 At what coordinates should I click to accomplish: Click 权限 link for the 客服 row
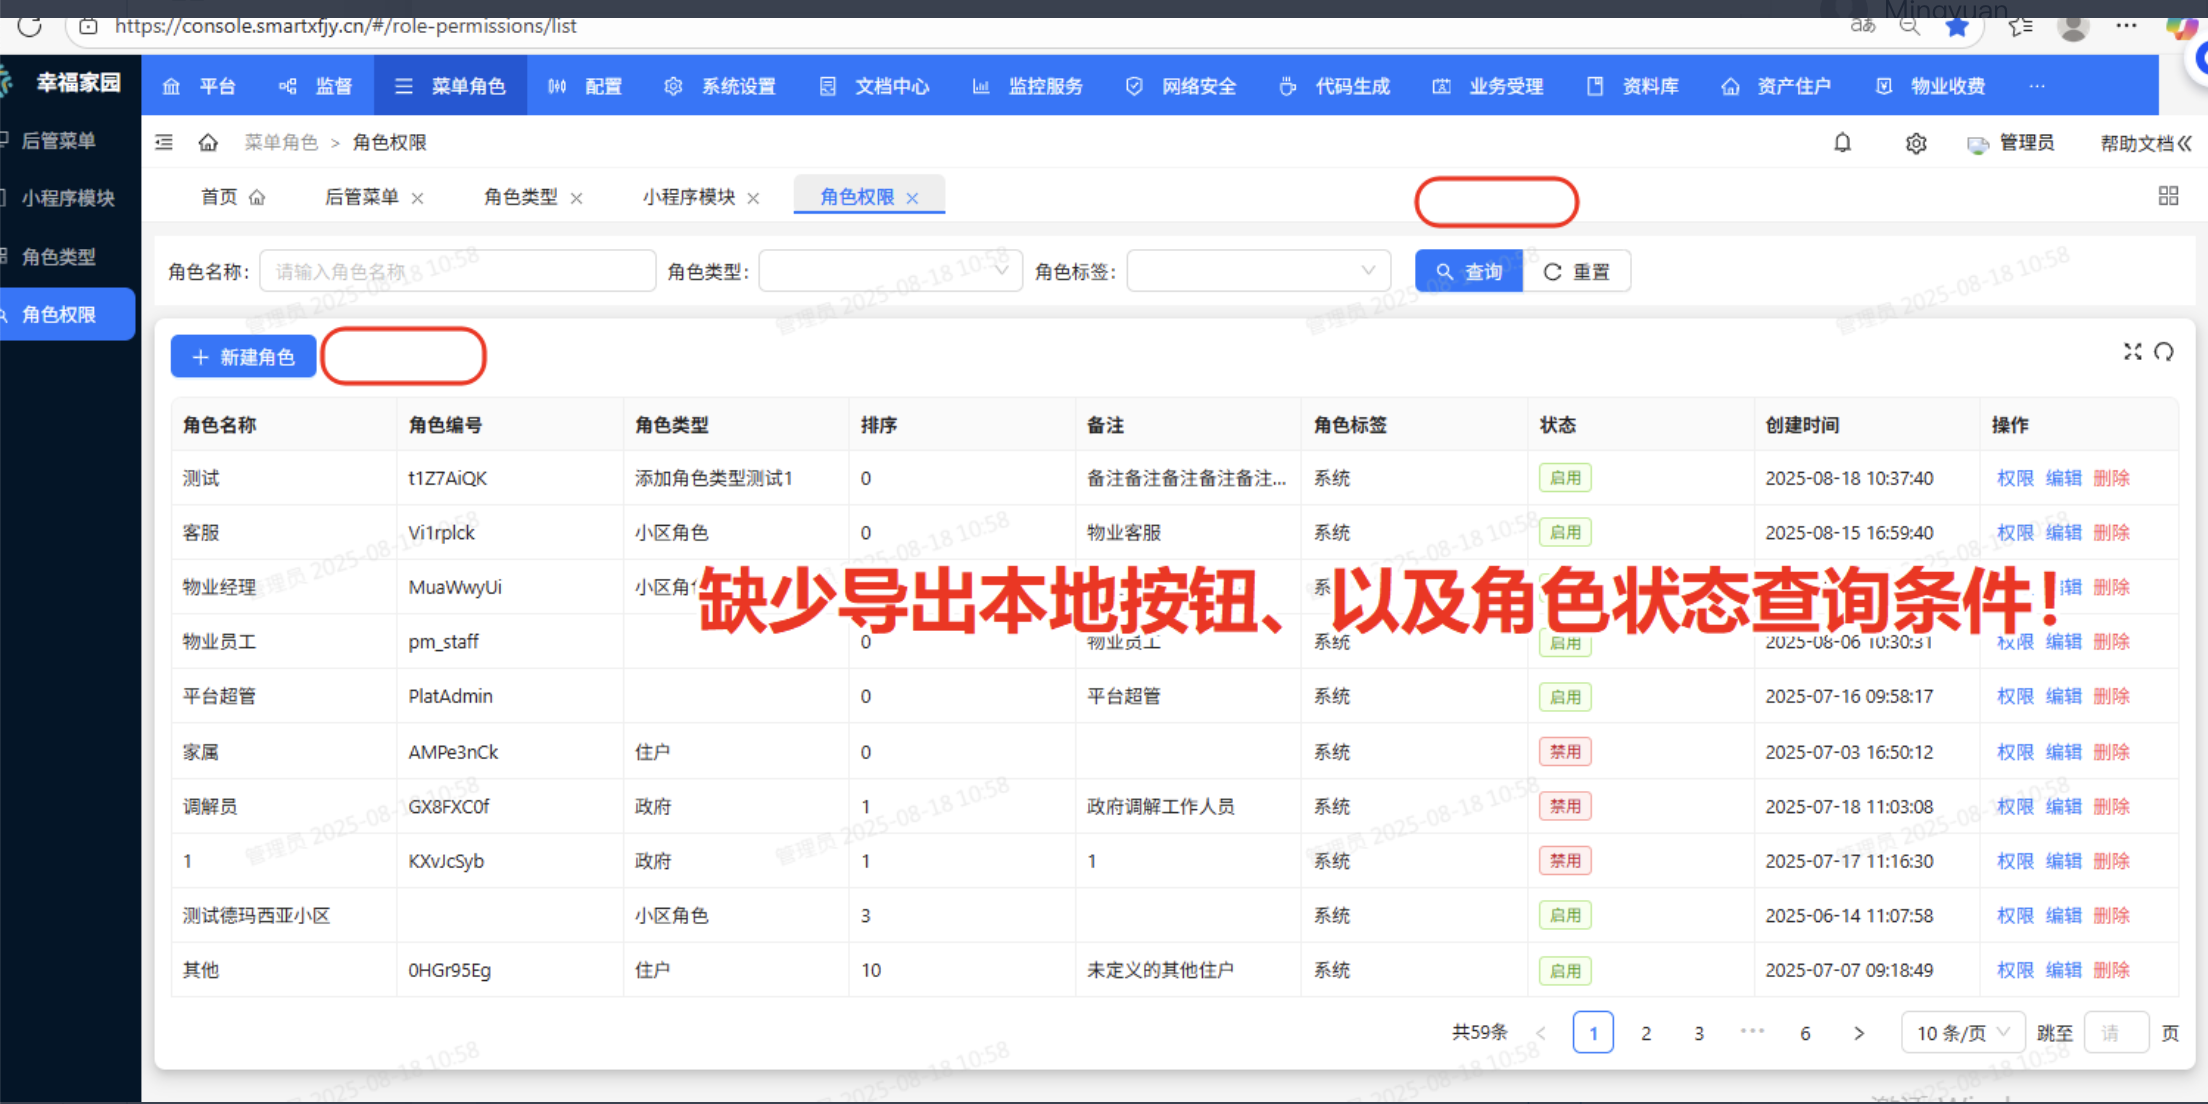(2014, 532)
